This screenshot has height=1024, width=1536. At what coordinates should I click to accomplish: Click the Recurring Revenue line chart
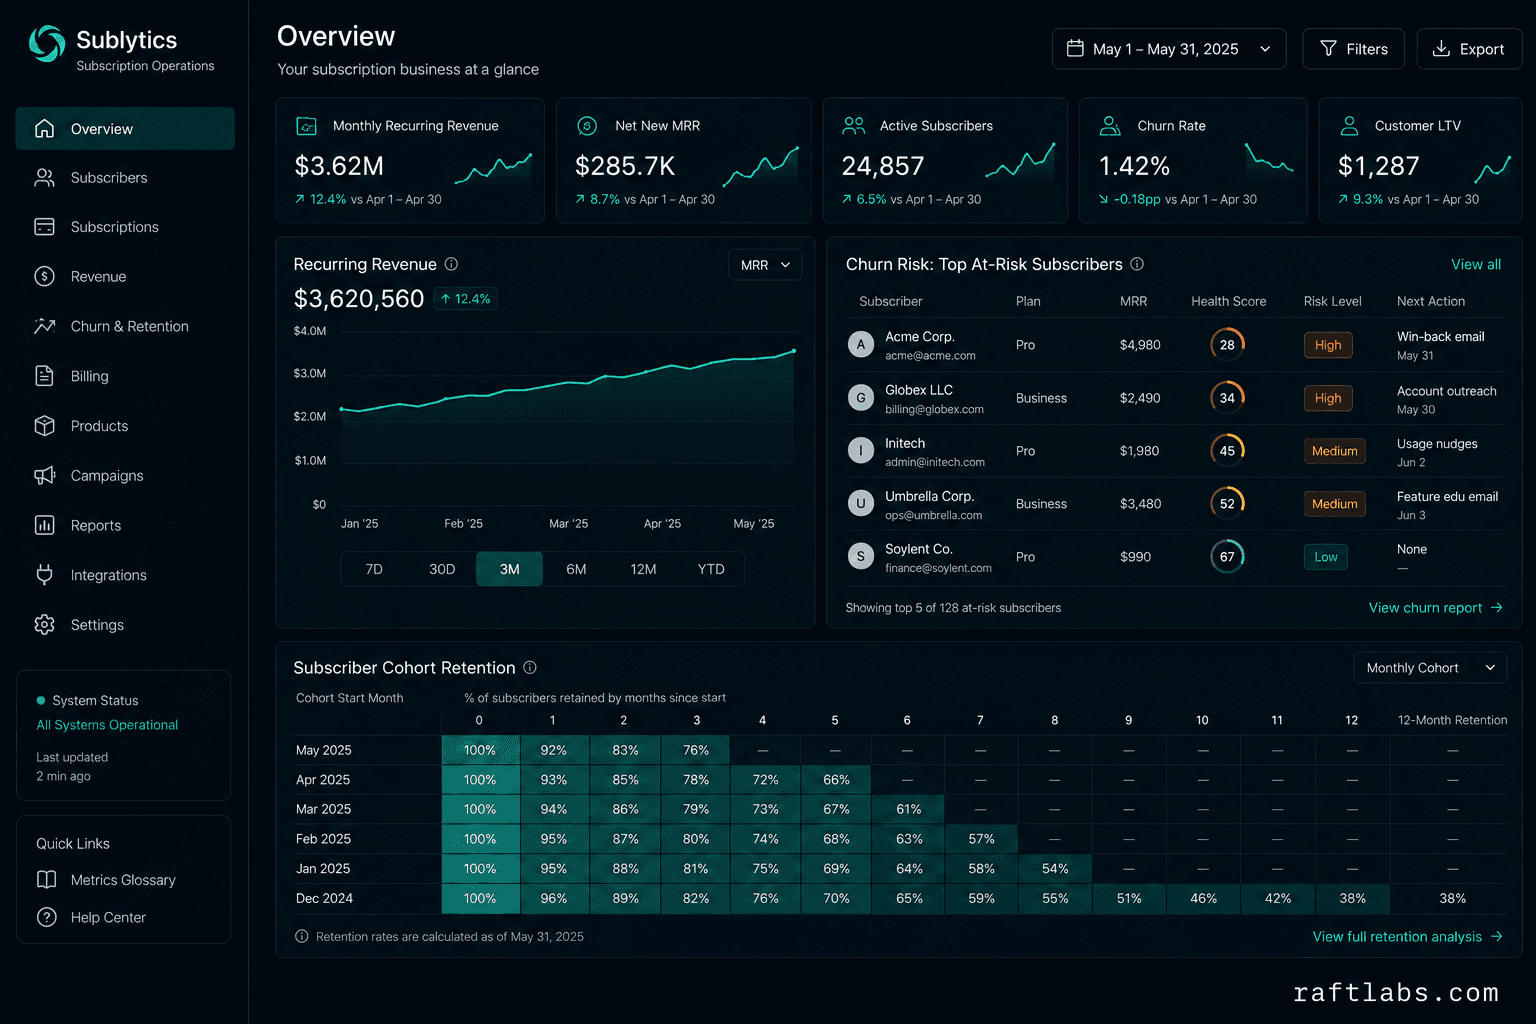pos(567,420)
